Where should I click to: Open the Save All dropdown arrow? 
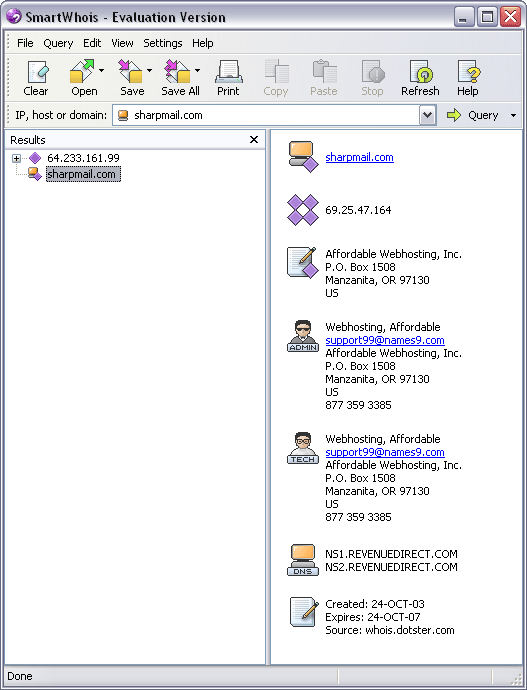(198, 70)
